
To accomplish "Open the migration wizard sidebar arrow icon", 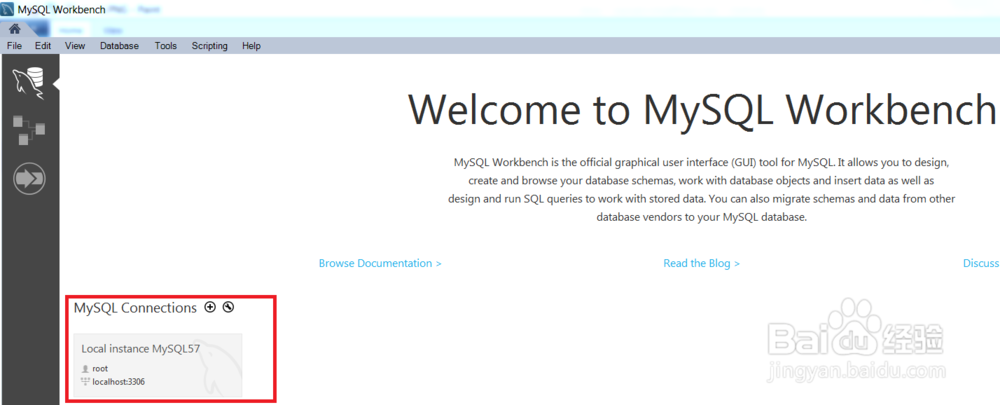I will pyautogui.click(x=29, y=178).
